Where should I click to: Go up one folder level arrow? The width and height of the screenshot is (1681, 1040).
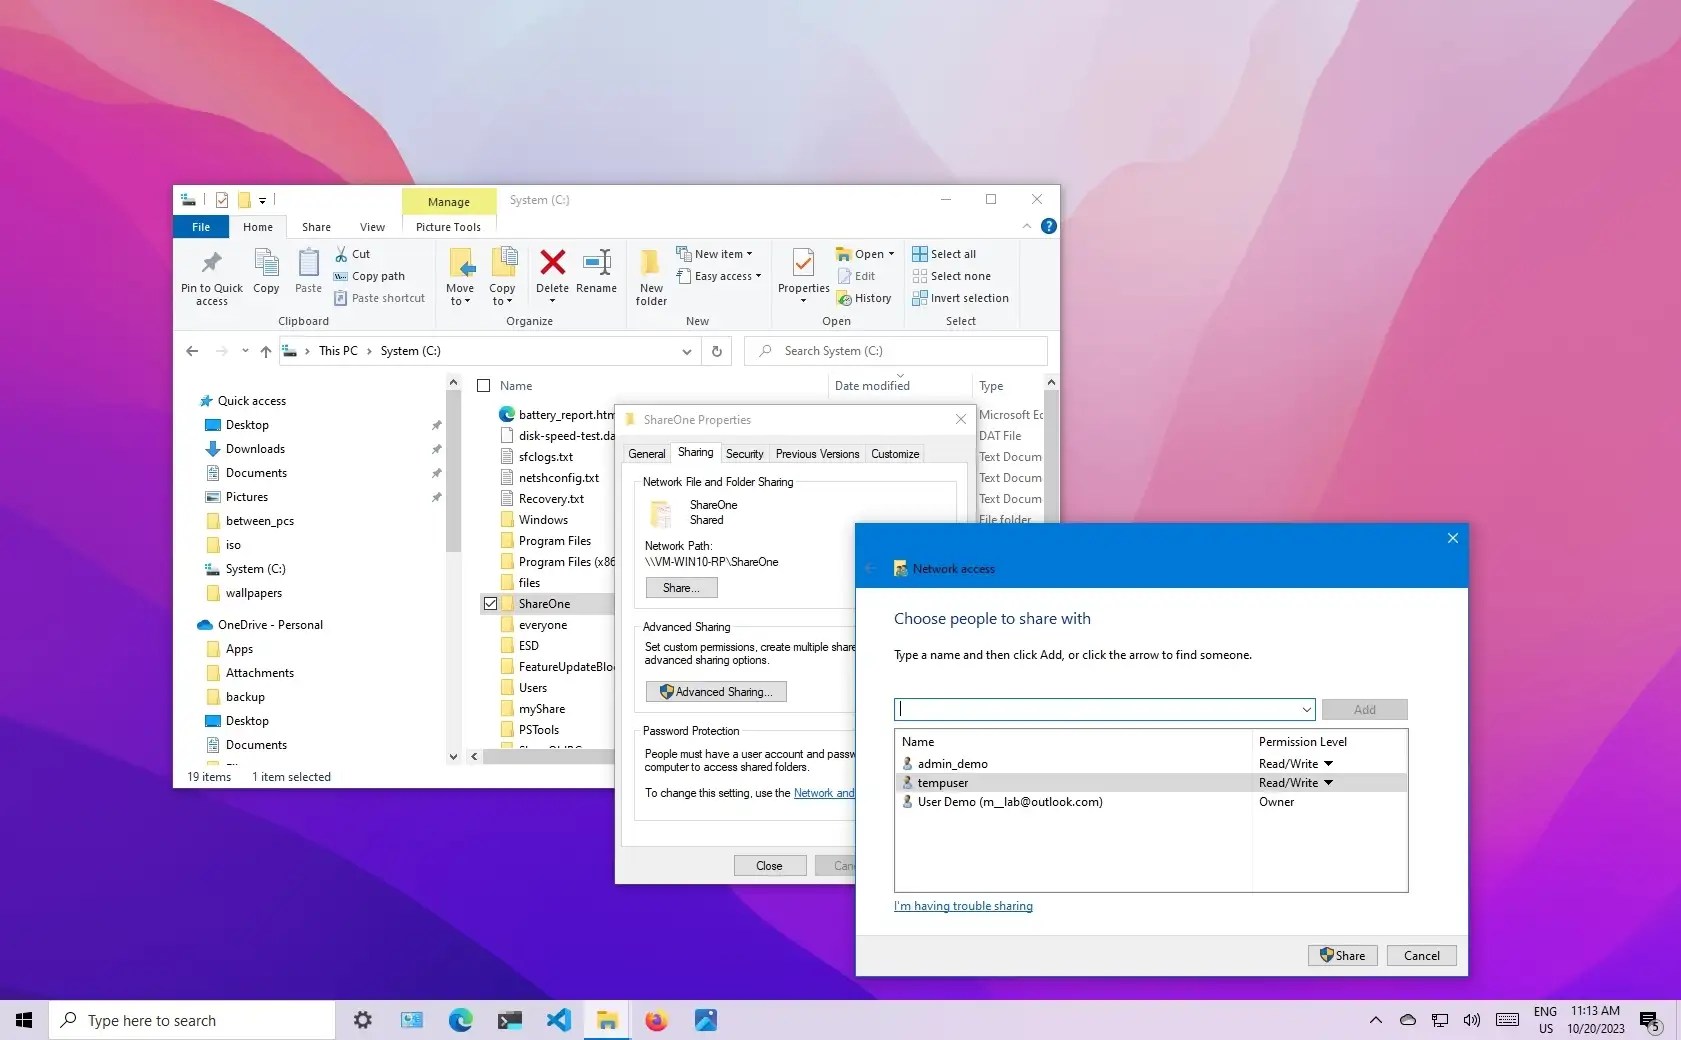point(265,351)
